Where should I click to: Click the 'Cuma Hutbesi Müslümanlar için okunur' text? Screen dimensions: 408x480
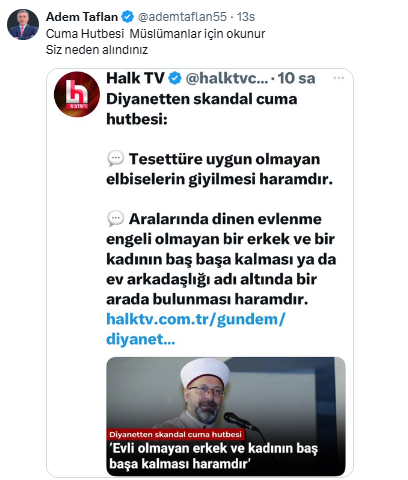click(x=155, y=34)
